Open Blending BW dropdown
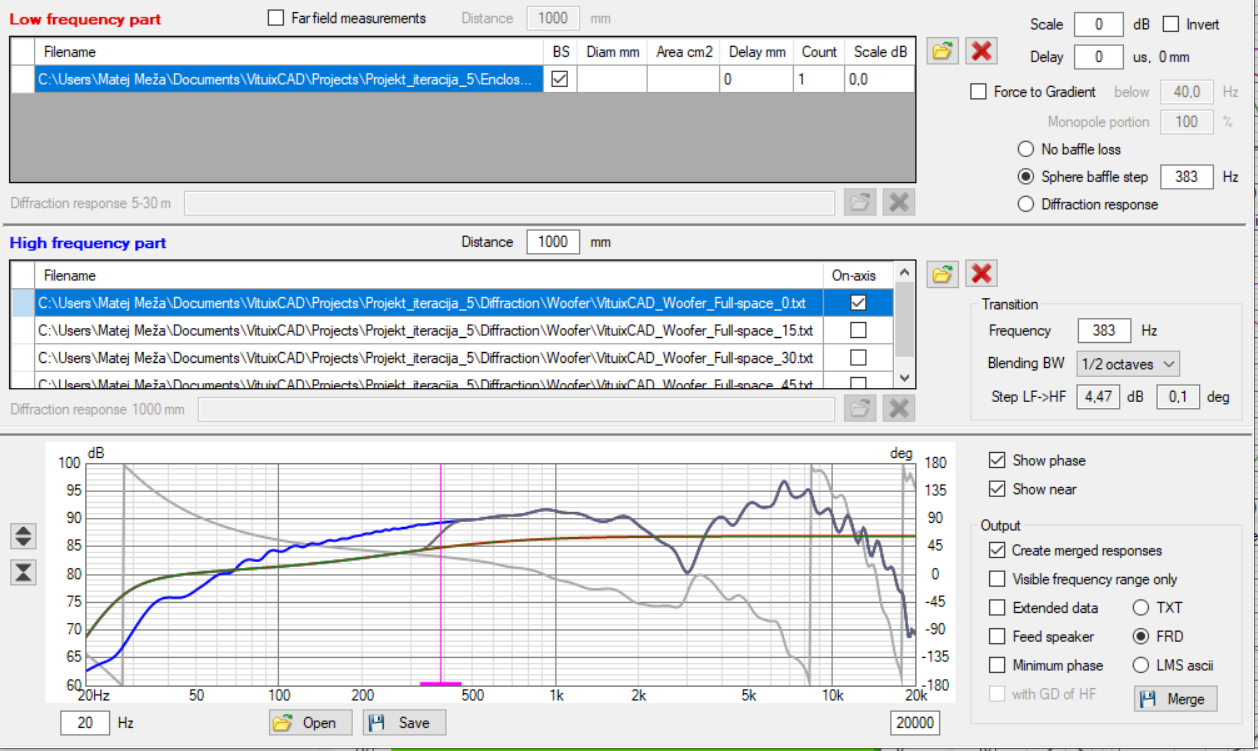Image resolution: width=1258 pixels, height=751 pixels. [x=1128, y=363]
